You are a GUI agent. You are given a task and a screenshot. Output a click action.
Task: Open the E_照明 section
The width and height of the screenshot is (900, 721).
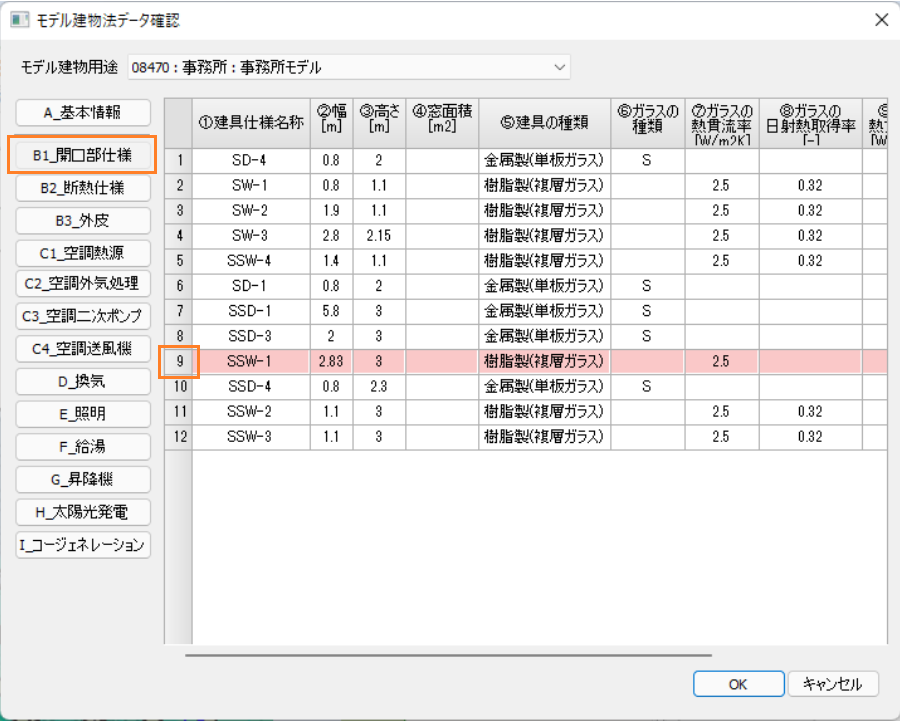pos(82,414)
